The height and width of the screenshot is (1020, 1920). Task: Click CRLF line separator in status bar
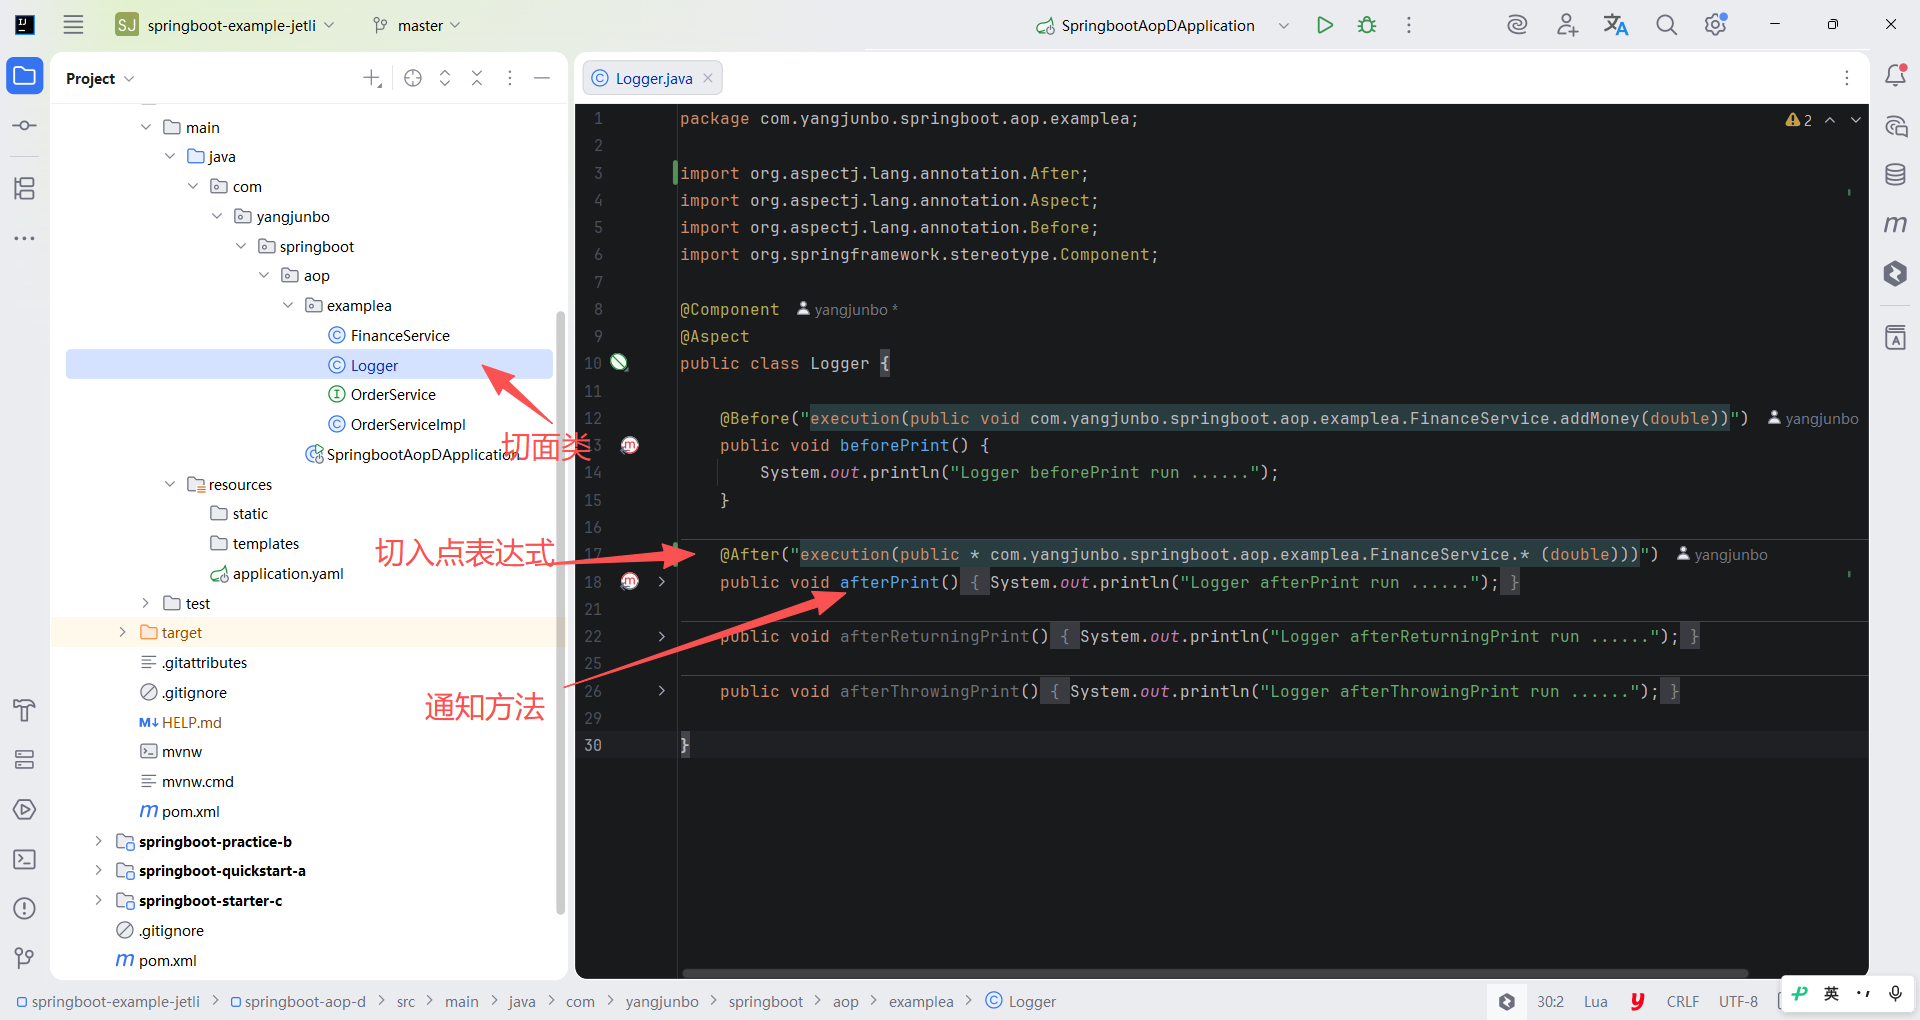click(1682, 1001)
